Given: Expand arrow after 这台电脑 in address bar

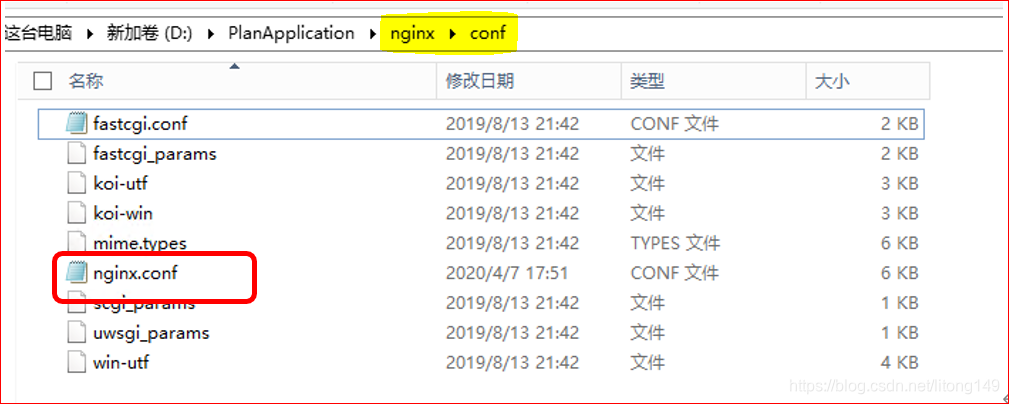Looking at the screenshot, I should 90,33.
